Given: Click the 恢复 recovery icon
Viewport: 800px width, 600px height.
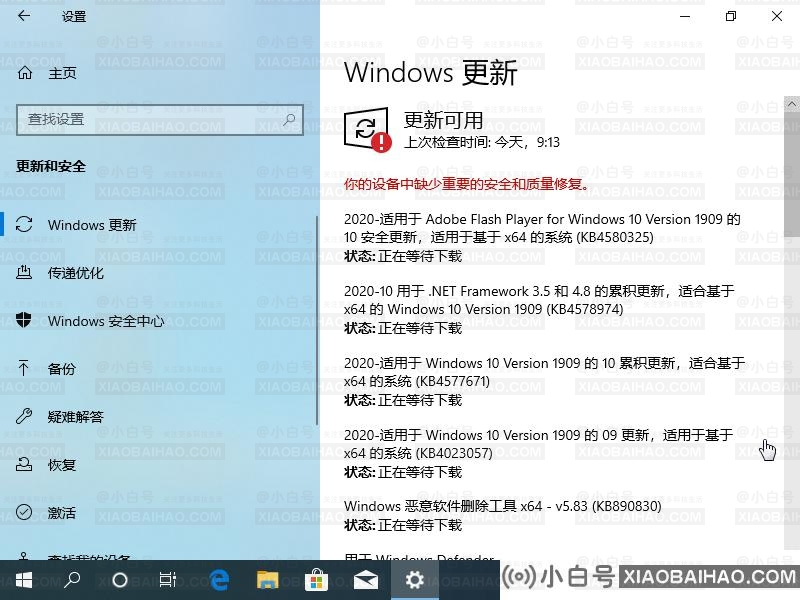Looking at the screenshot, I should (x=24, y=464).
